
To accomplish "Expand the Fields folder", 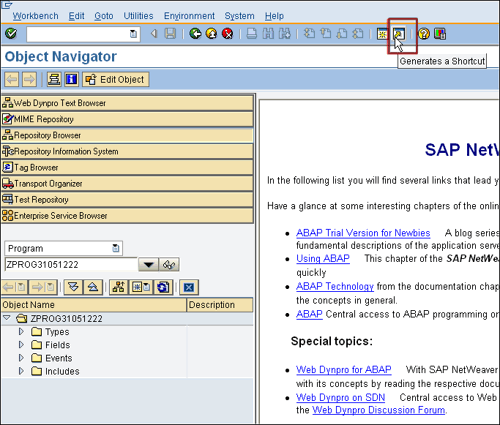I will 21,345.
